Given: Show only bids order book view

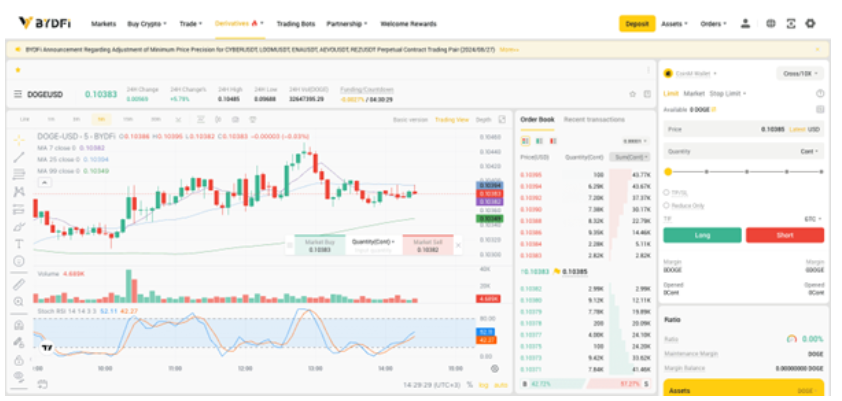Looking at the screenshot, I should (x=539, y=141).
